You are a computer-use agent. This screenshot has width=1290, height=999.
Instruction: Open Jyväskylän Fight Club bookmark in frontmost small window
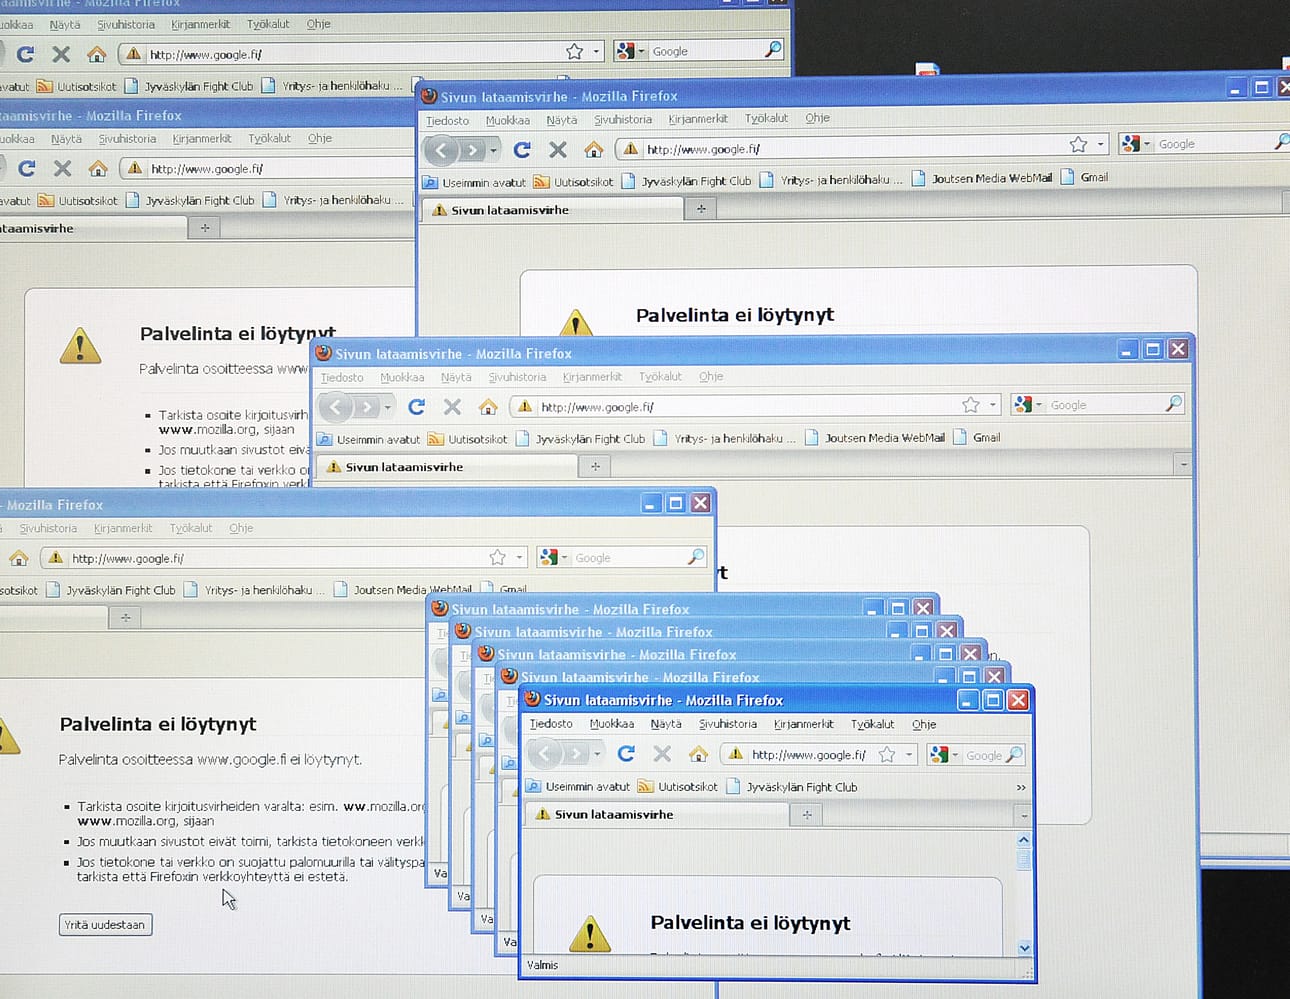click(x=792, y=787)
